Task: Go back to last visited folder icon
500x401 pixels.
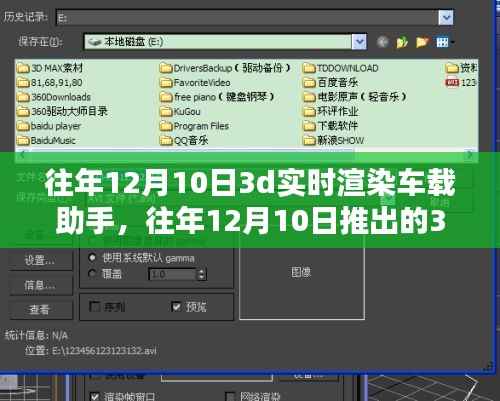Action: (383, 42)
